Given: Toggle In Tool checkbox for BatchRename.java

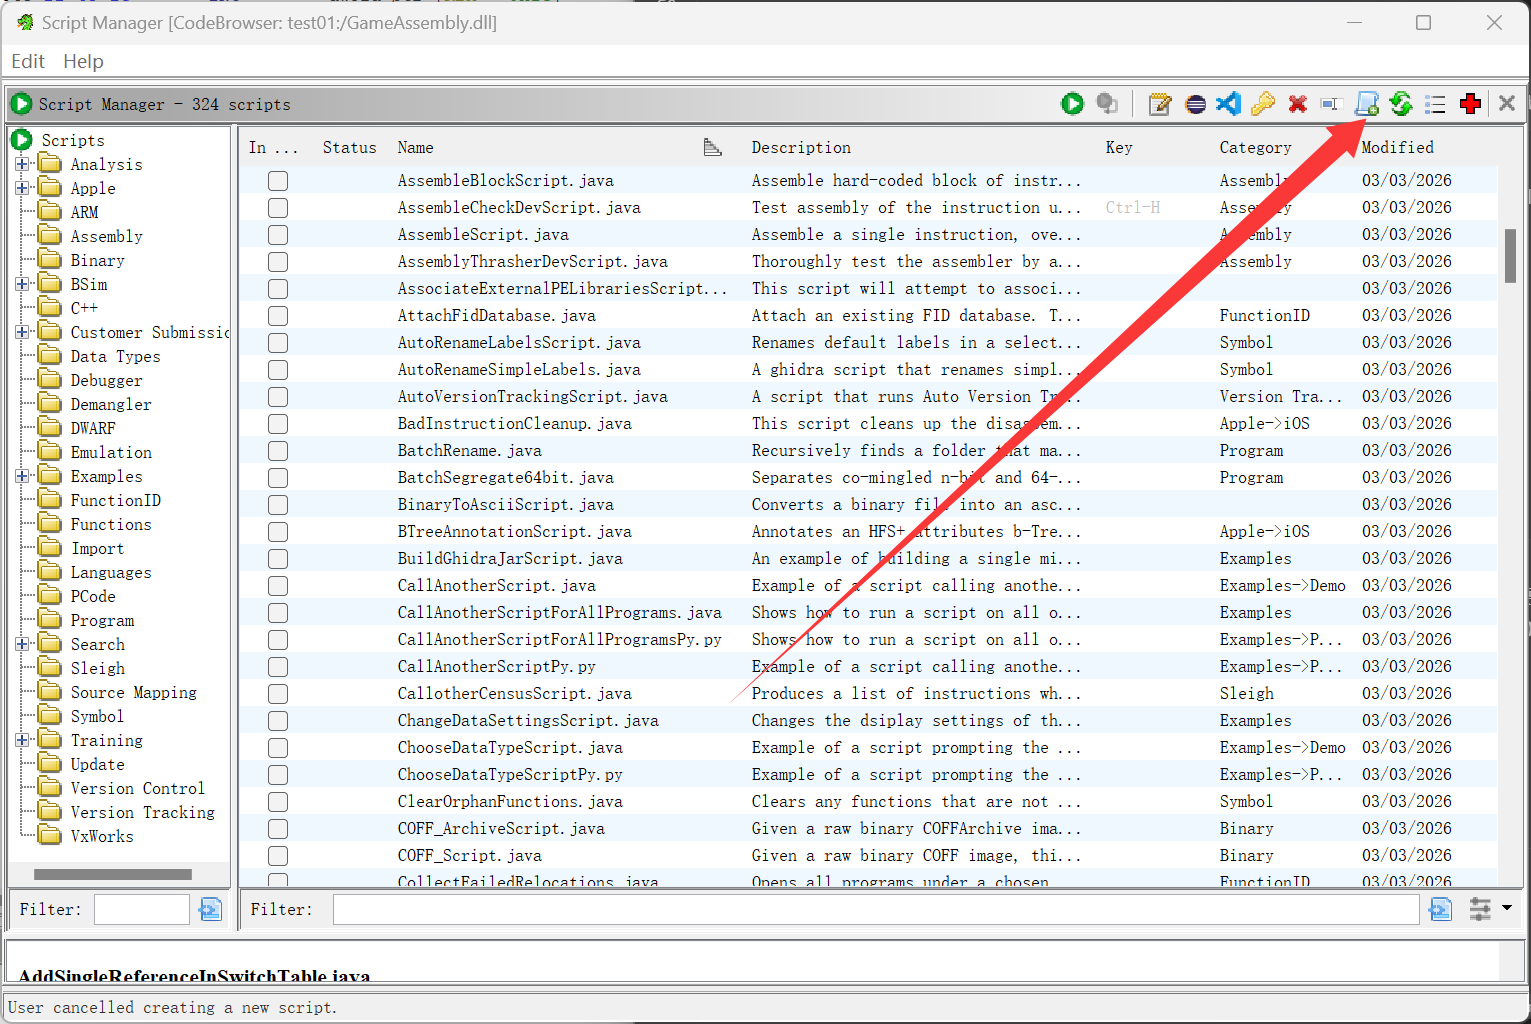Looking at the screenshot, I should click(x=278, y=451).
